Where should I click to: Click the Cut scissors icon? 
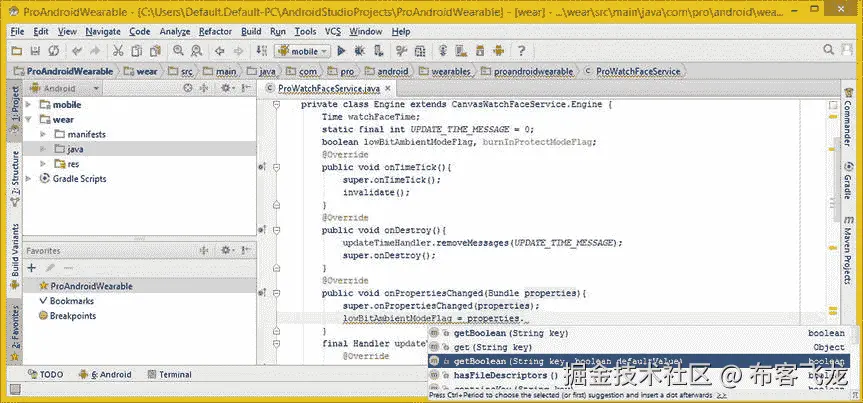pyautogui.click(x=118, y=51)
